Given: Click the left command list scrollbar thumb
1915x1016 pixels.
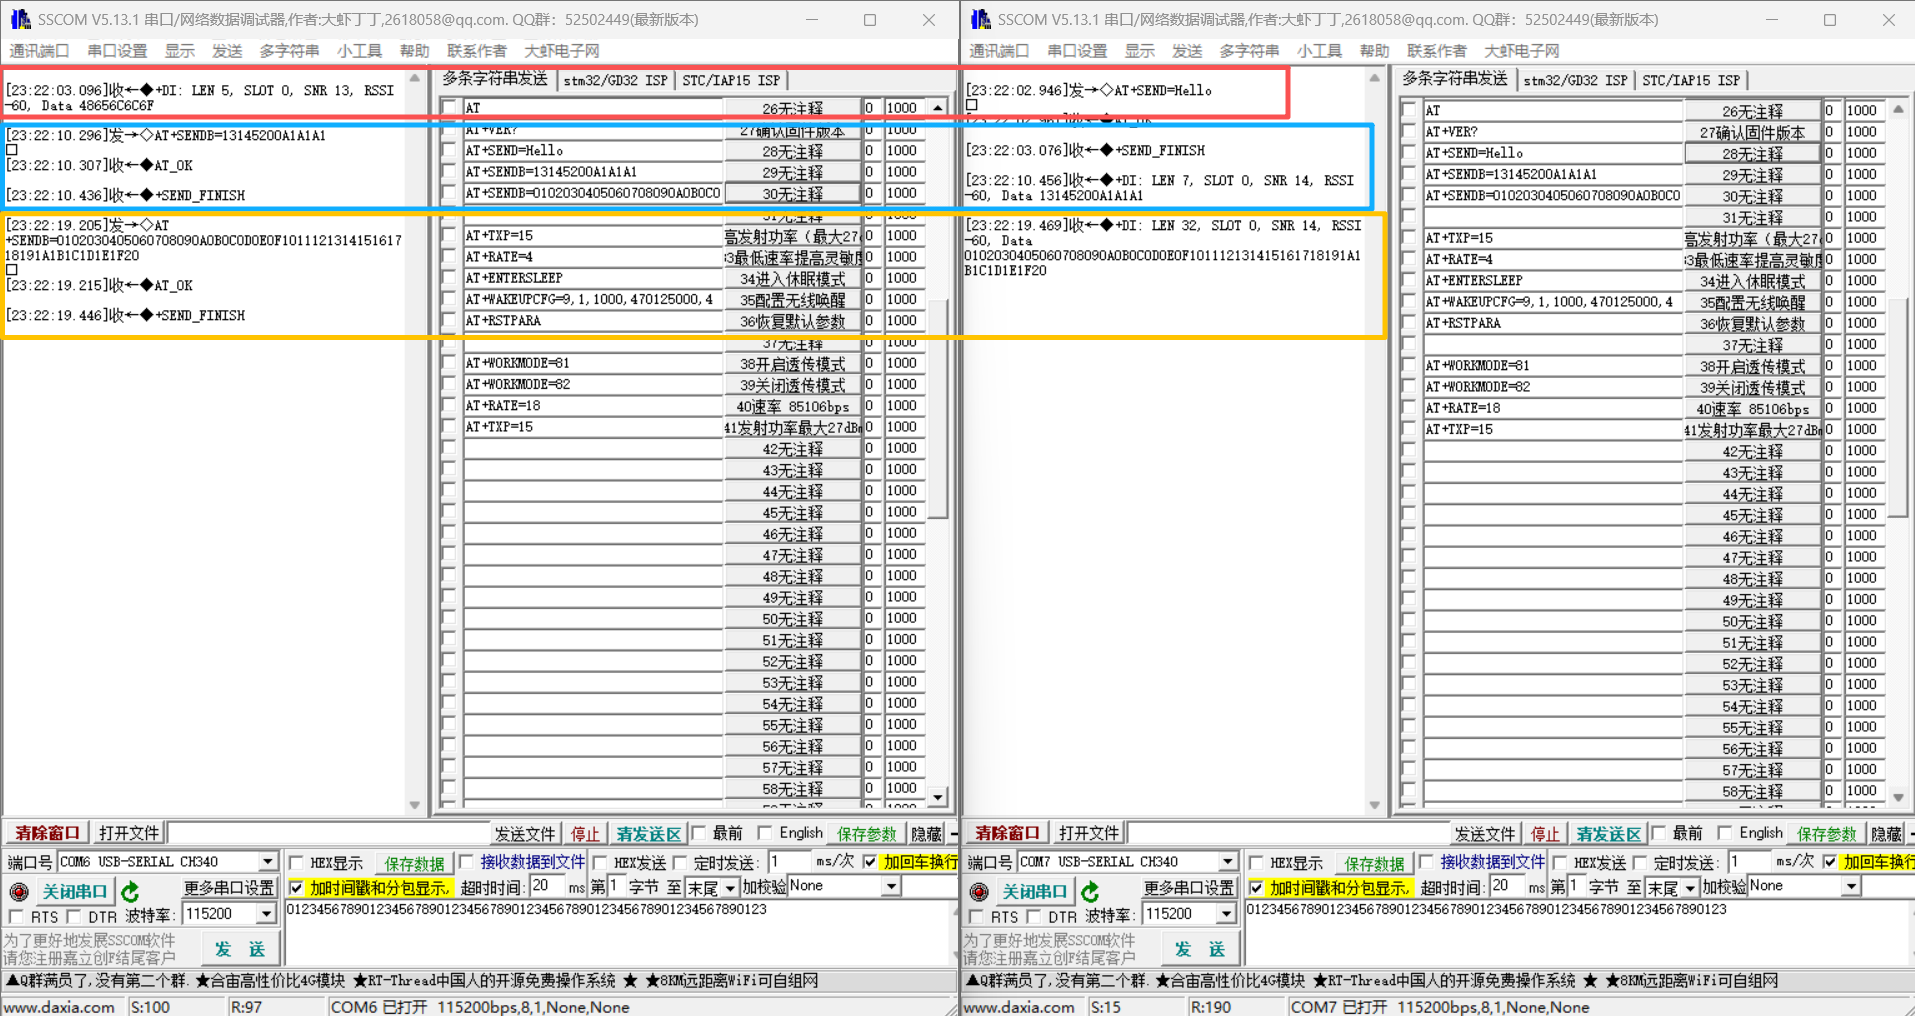Looking at the screenshot, I should point(938,410).
